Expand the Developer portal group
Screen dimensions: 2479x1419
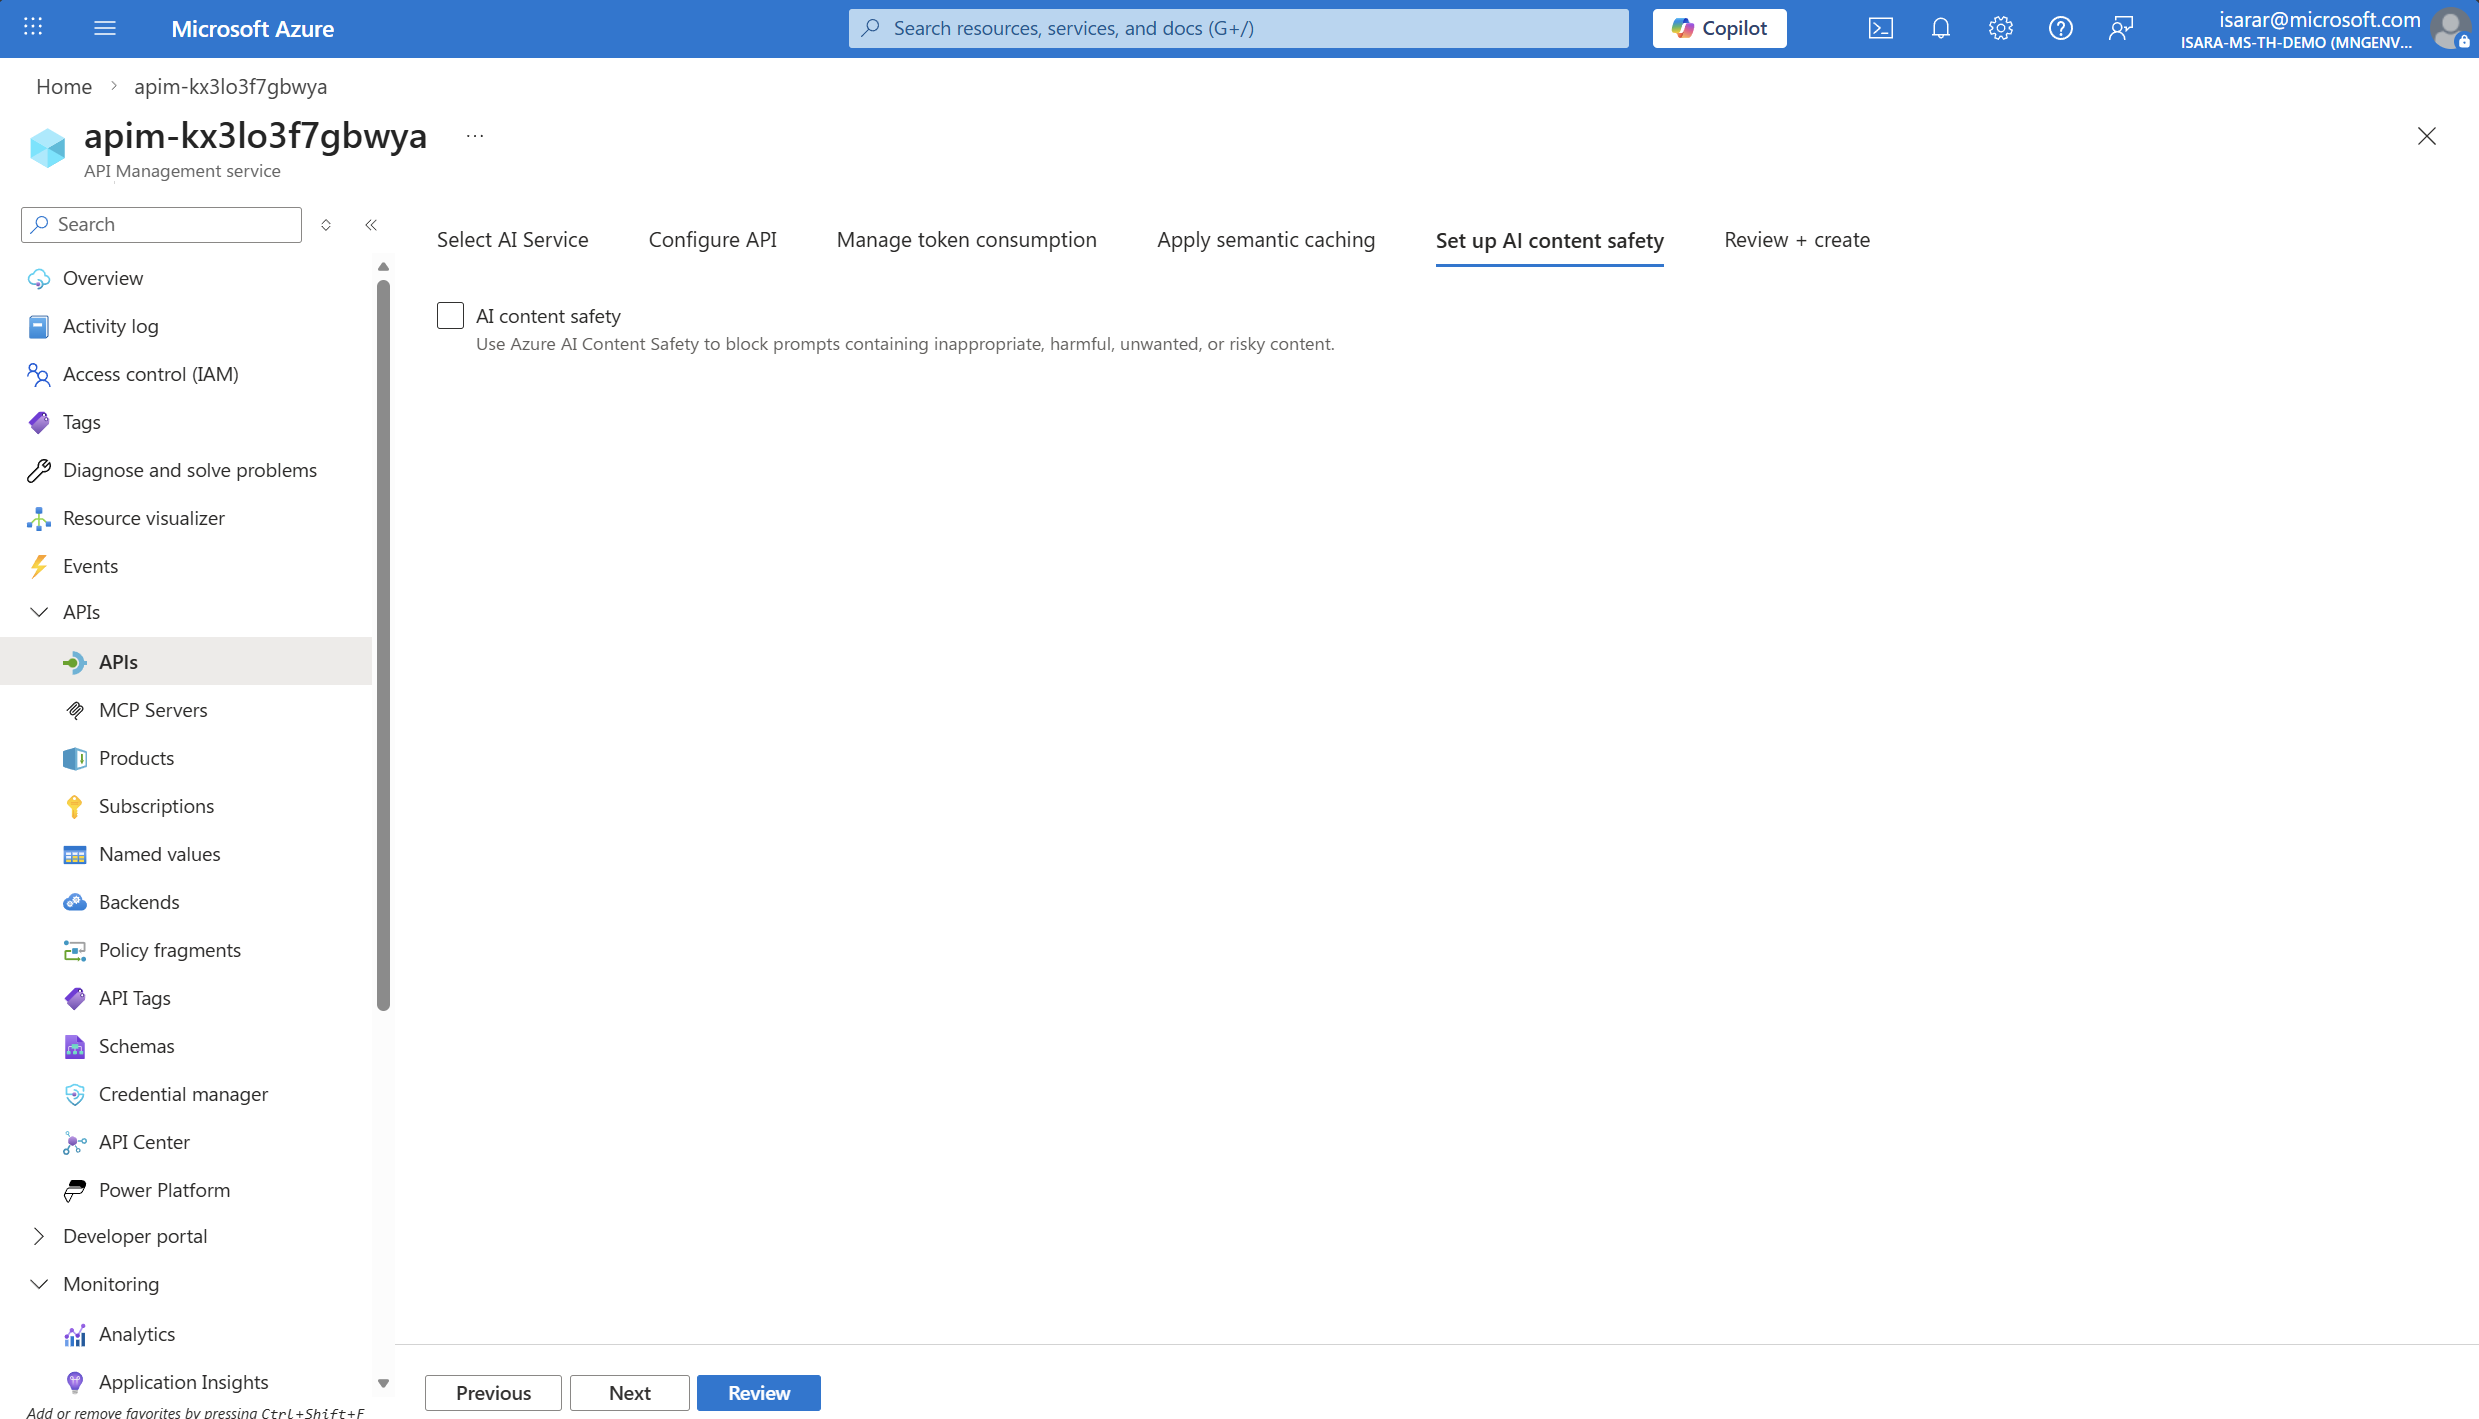pyautogui.click(x=39, y=1236)
